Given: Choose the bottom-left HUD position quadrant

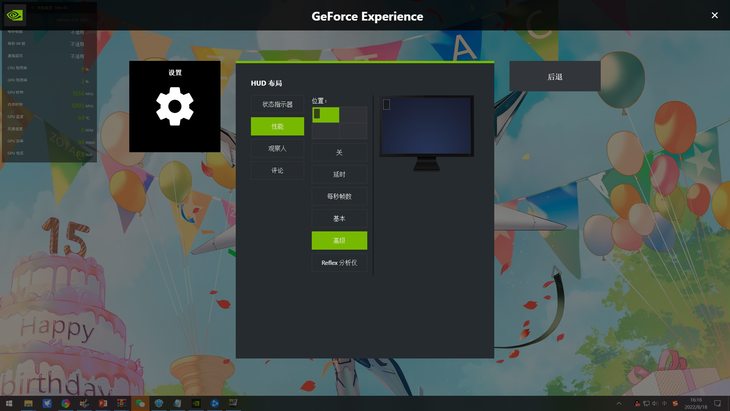Looking at the screenshot, I should coord(325,130).
